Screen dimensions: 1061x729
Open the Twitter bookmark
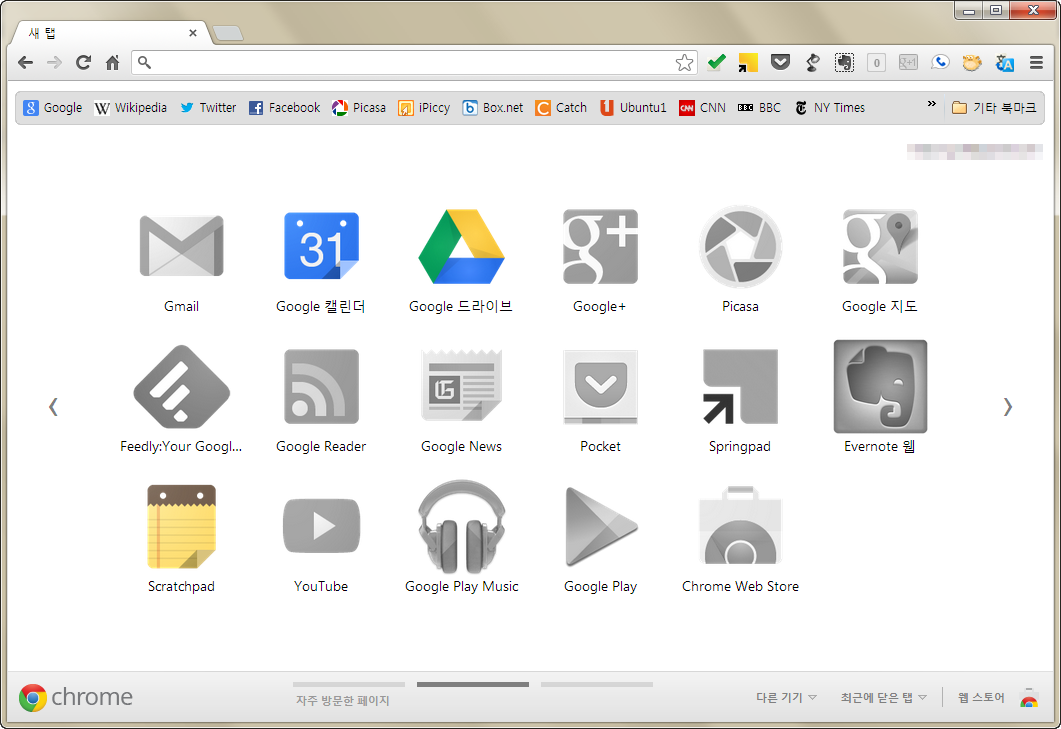coord(208,108)
